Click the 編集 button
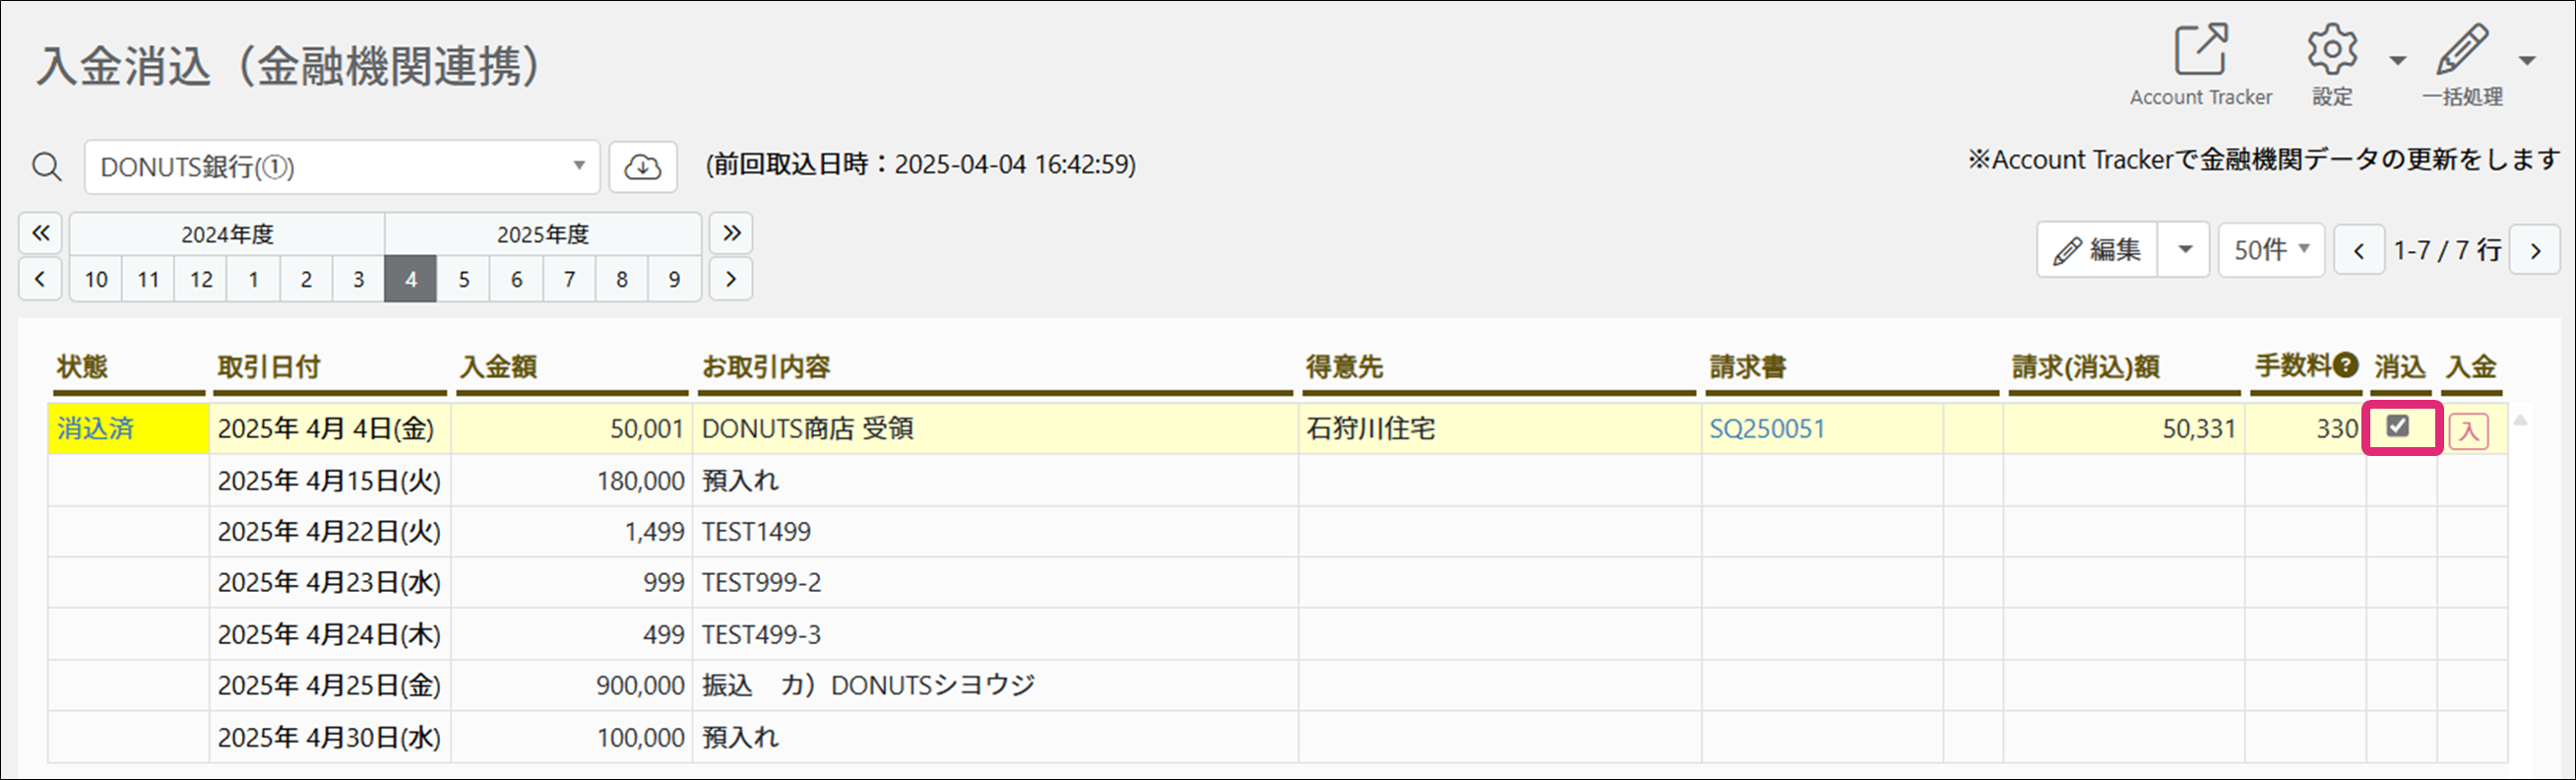Screen dimensions: 2576x780 (2098, 249)
